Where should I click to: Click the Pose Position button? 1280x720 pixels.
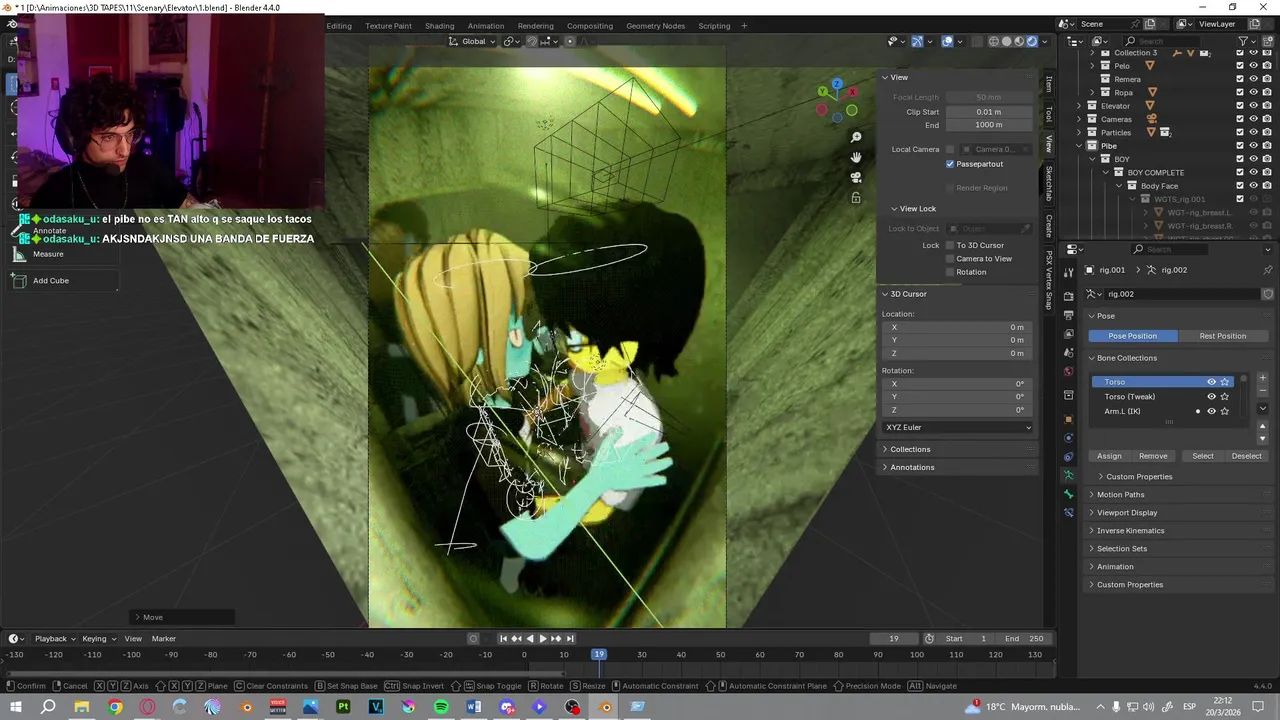pyautogui.click(x=1132, y=336)
